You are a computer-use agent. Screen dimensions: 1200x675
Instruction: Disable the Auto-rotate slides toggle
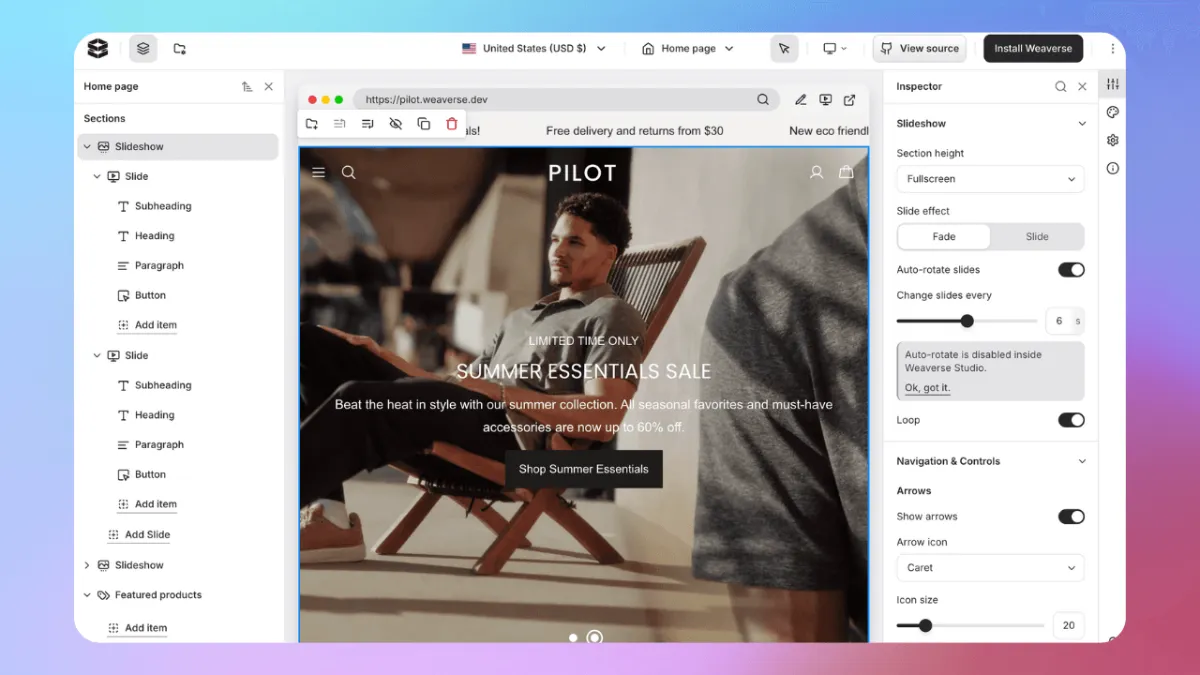(x=1070, y=270)
